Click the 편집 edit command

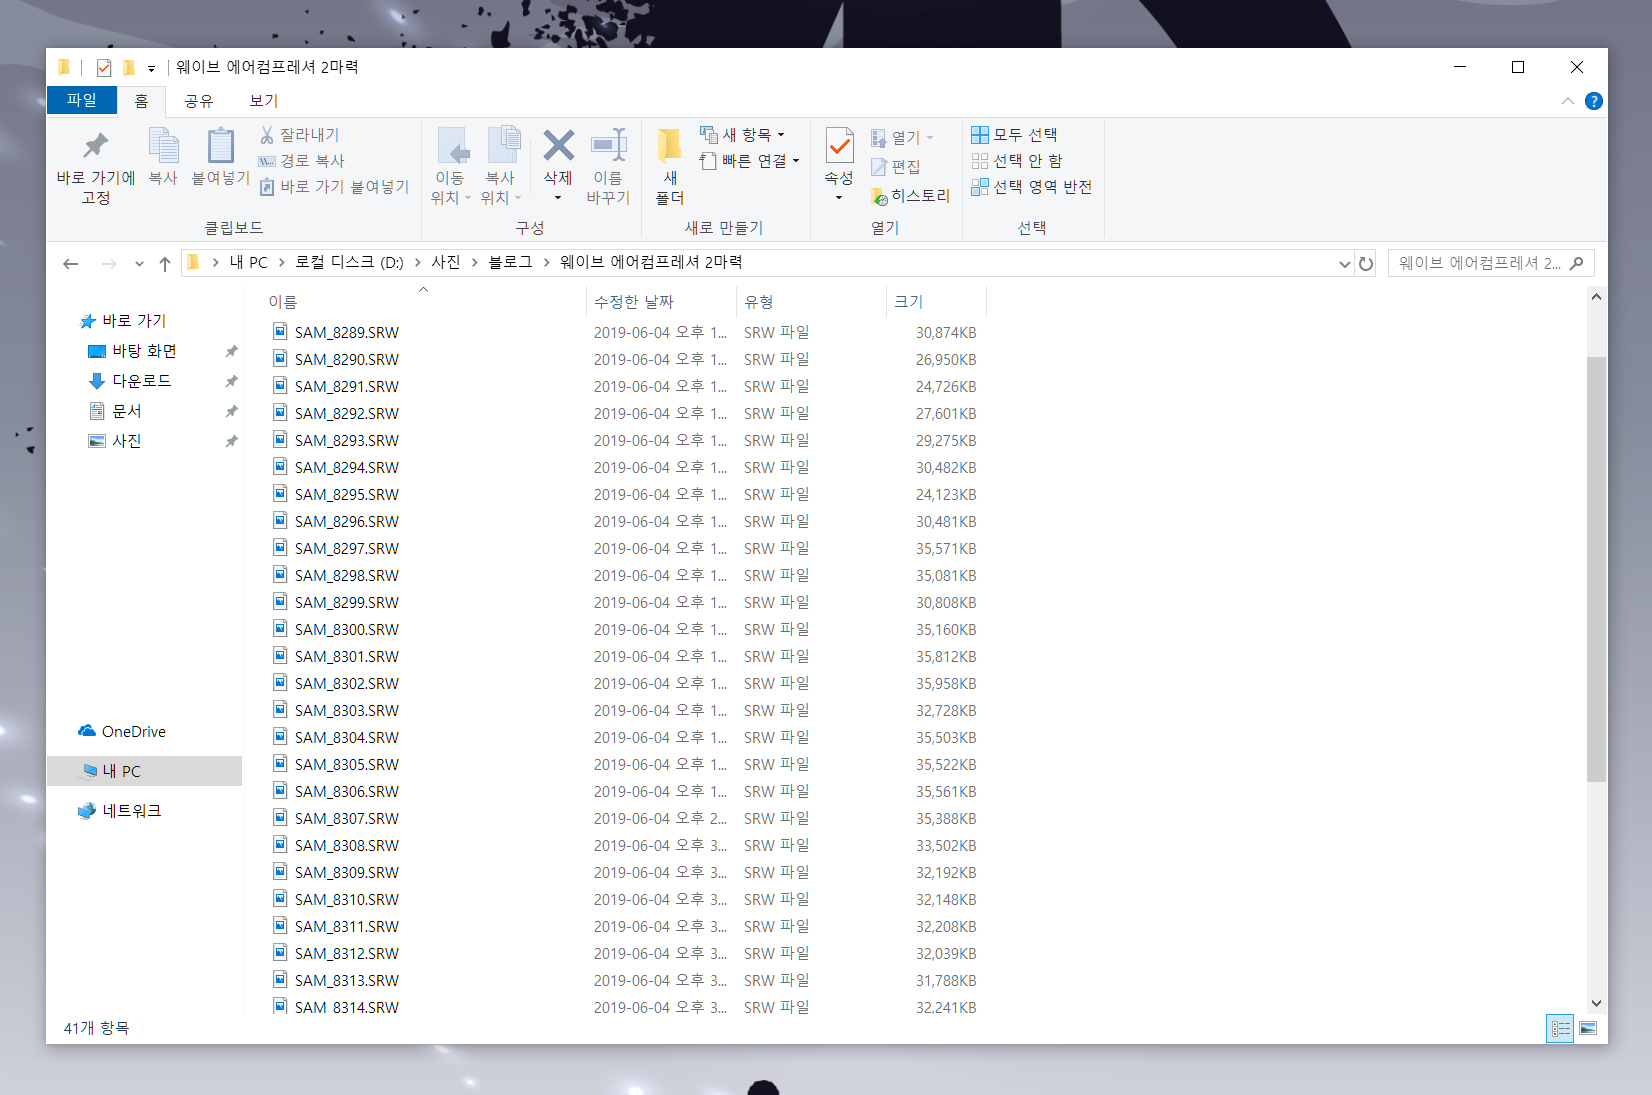click(x=896, y=167)
